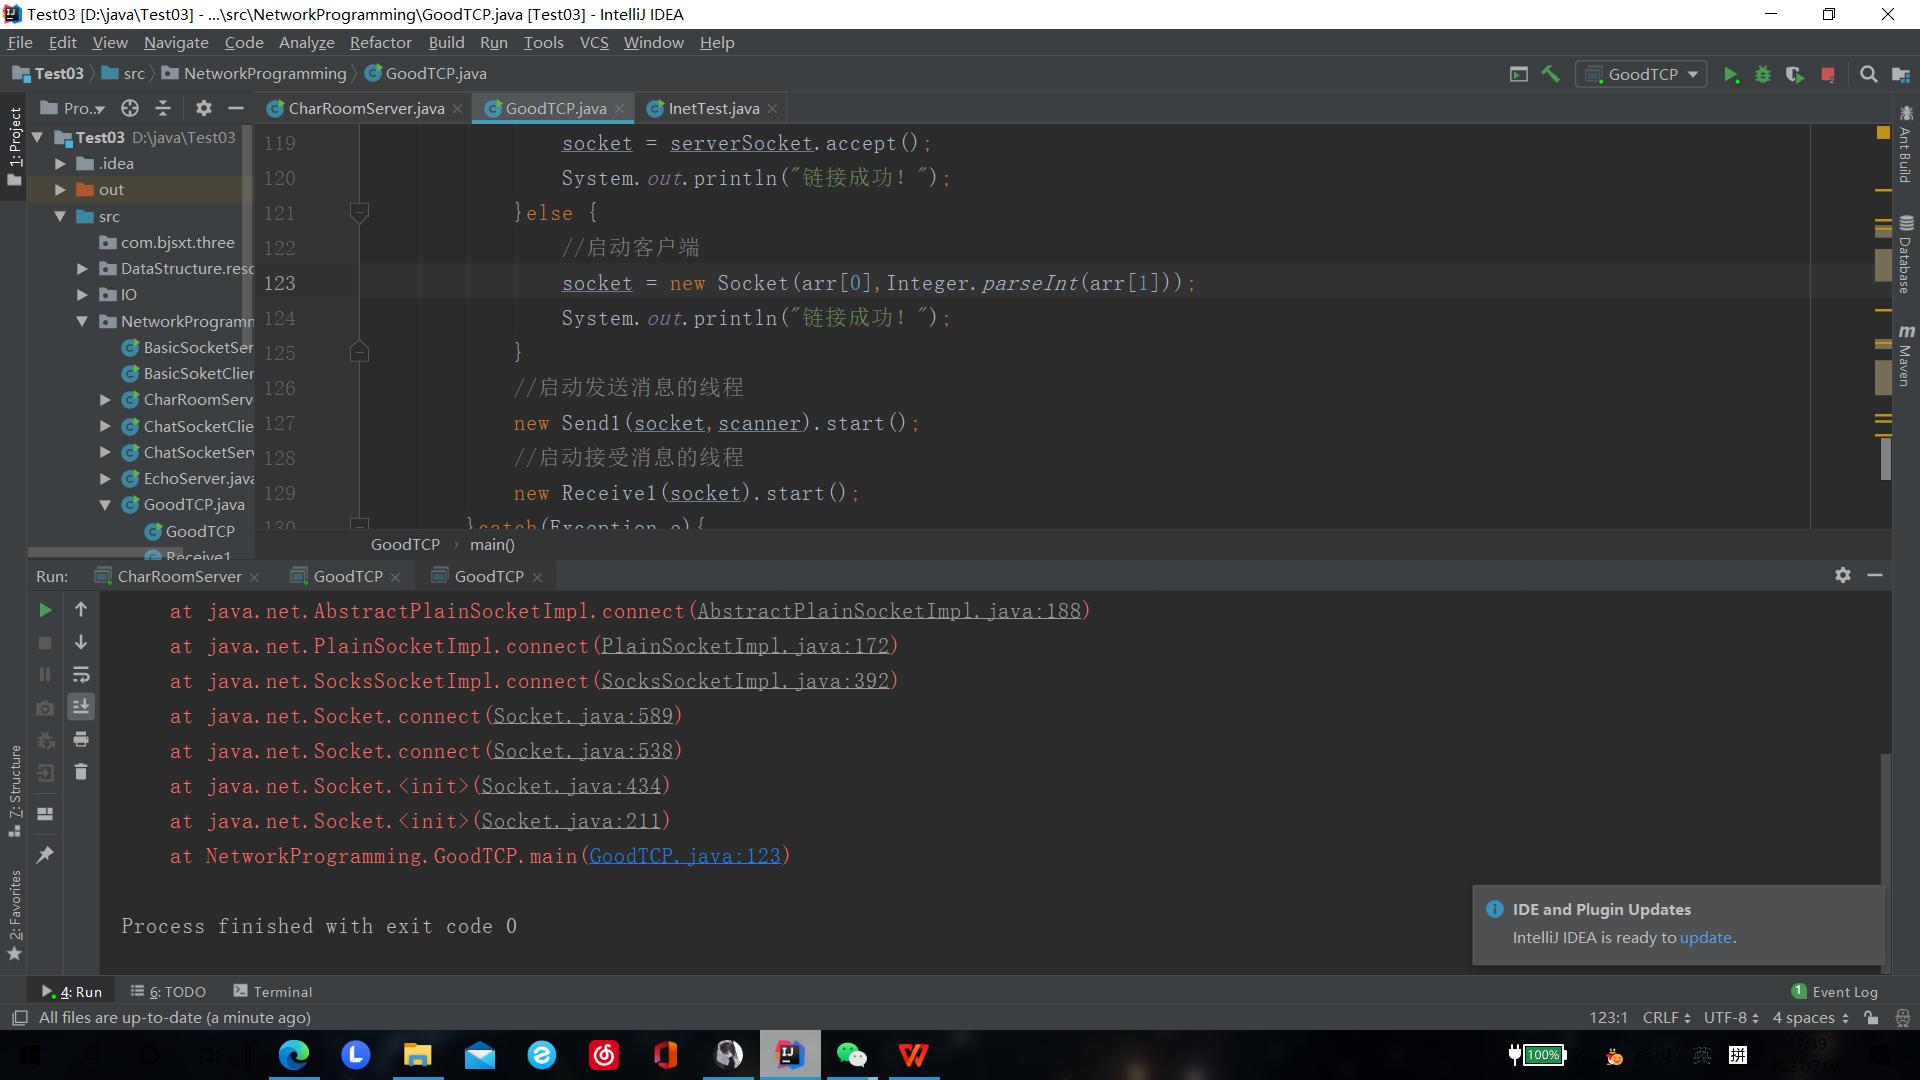1920x1080 pixels.
Task: Rerun GoodTCP in the Run panel
Action: click(45, 610)
